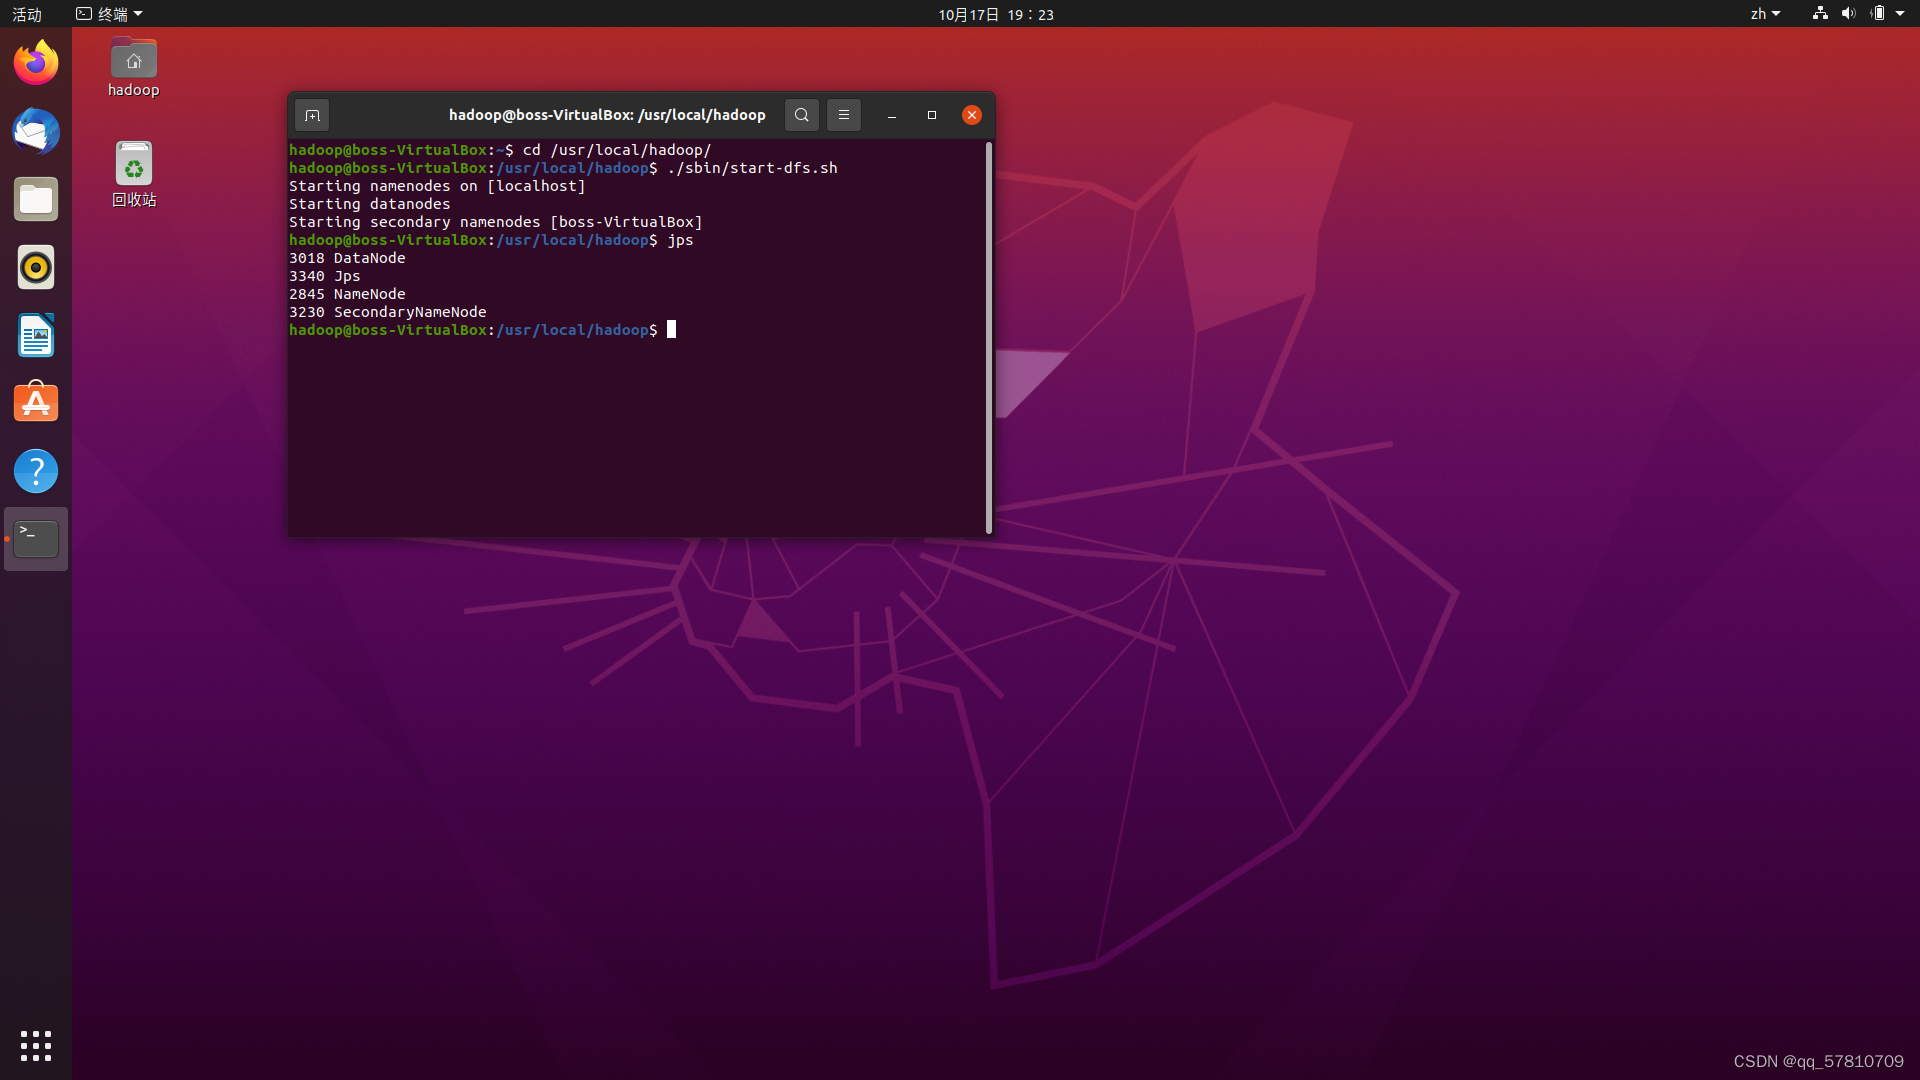Image resolution: width=1920 pixels, height=1080 pixels.
Task: Open the clock and calendar panel
Action: 996,14
